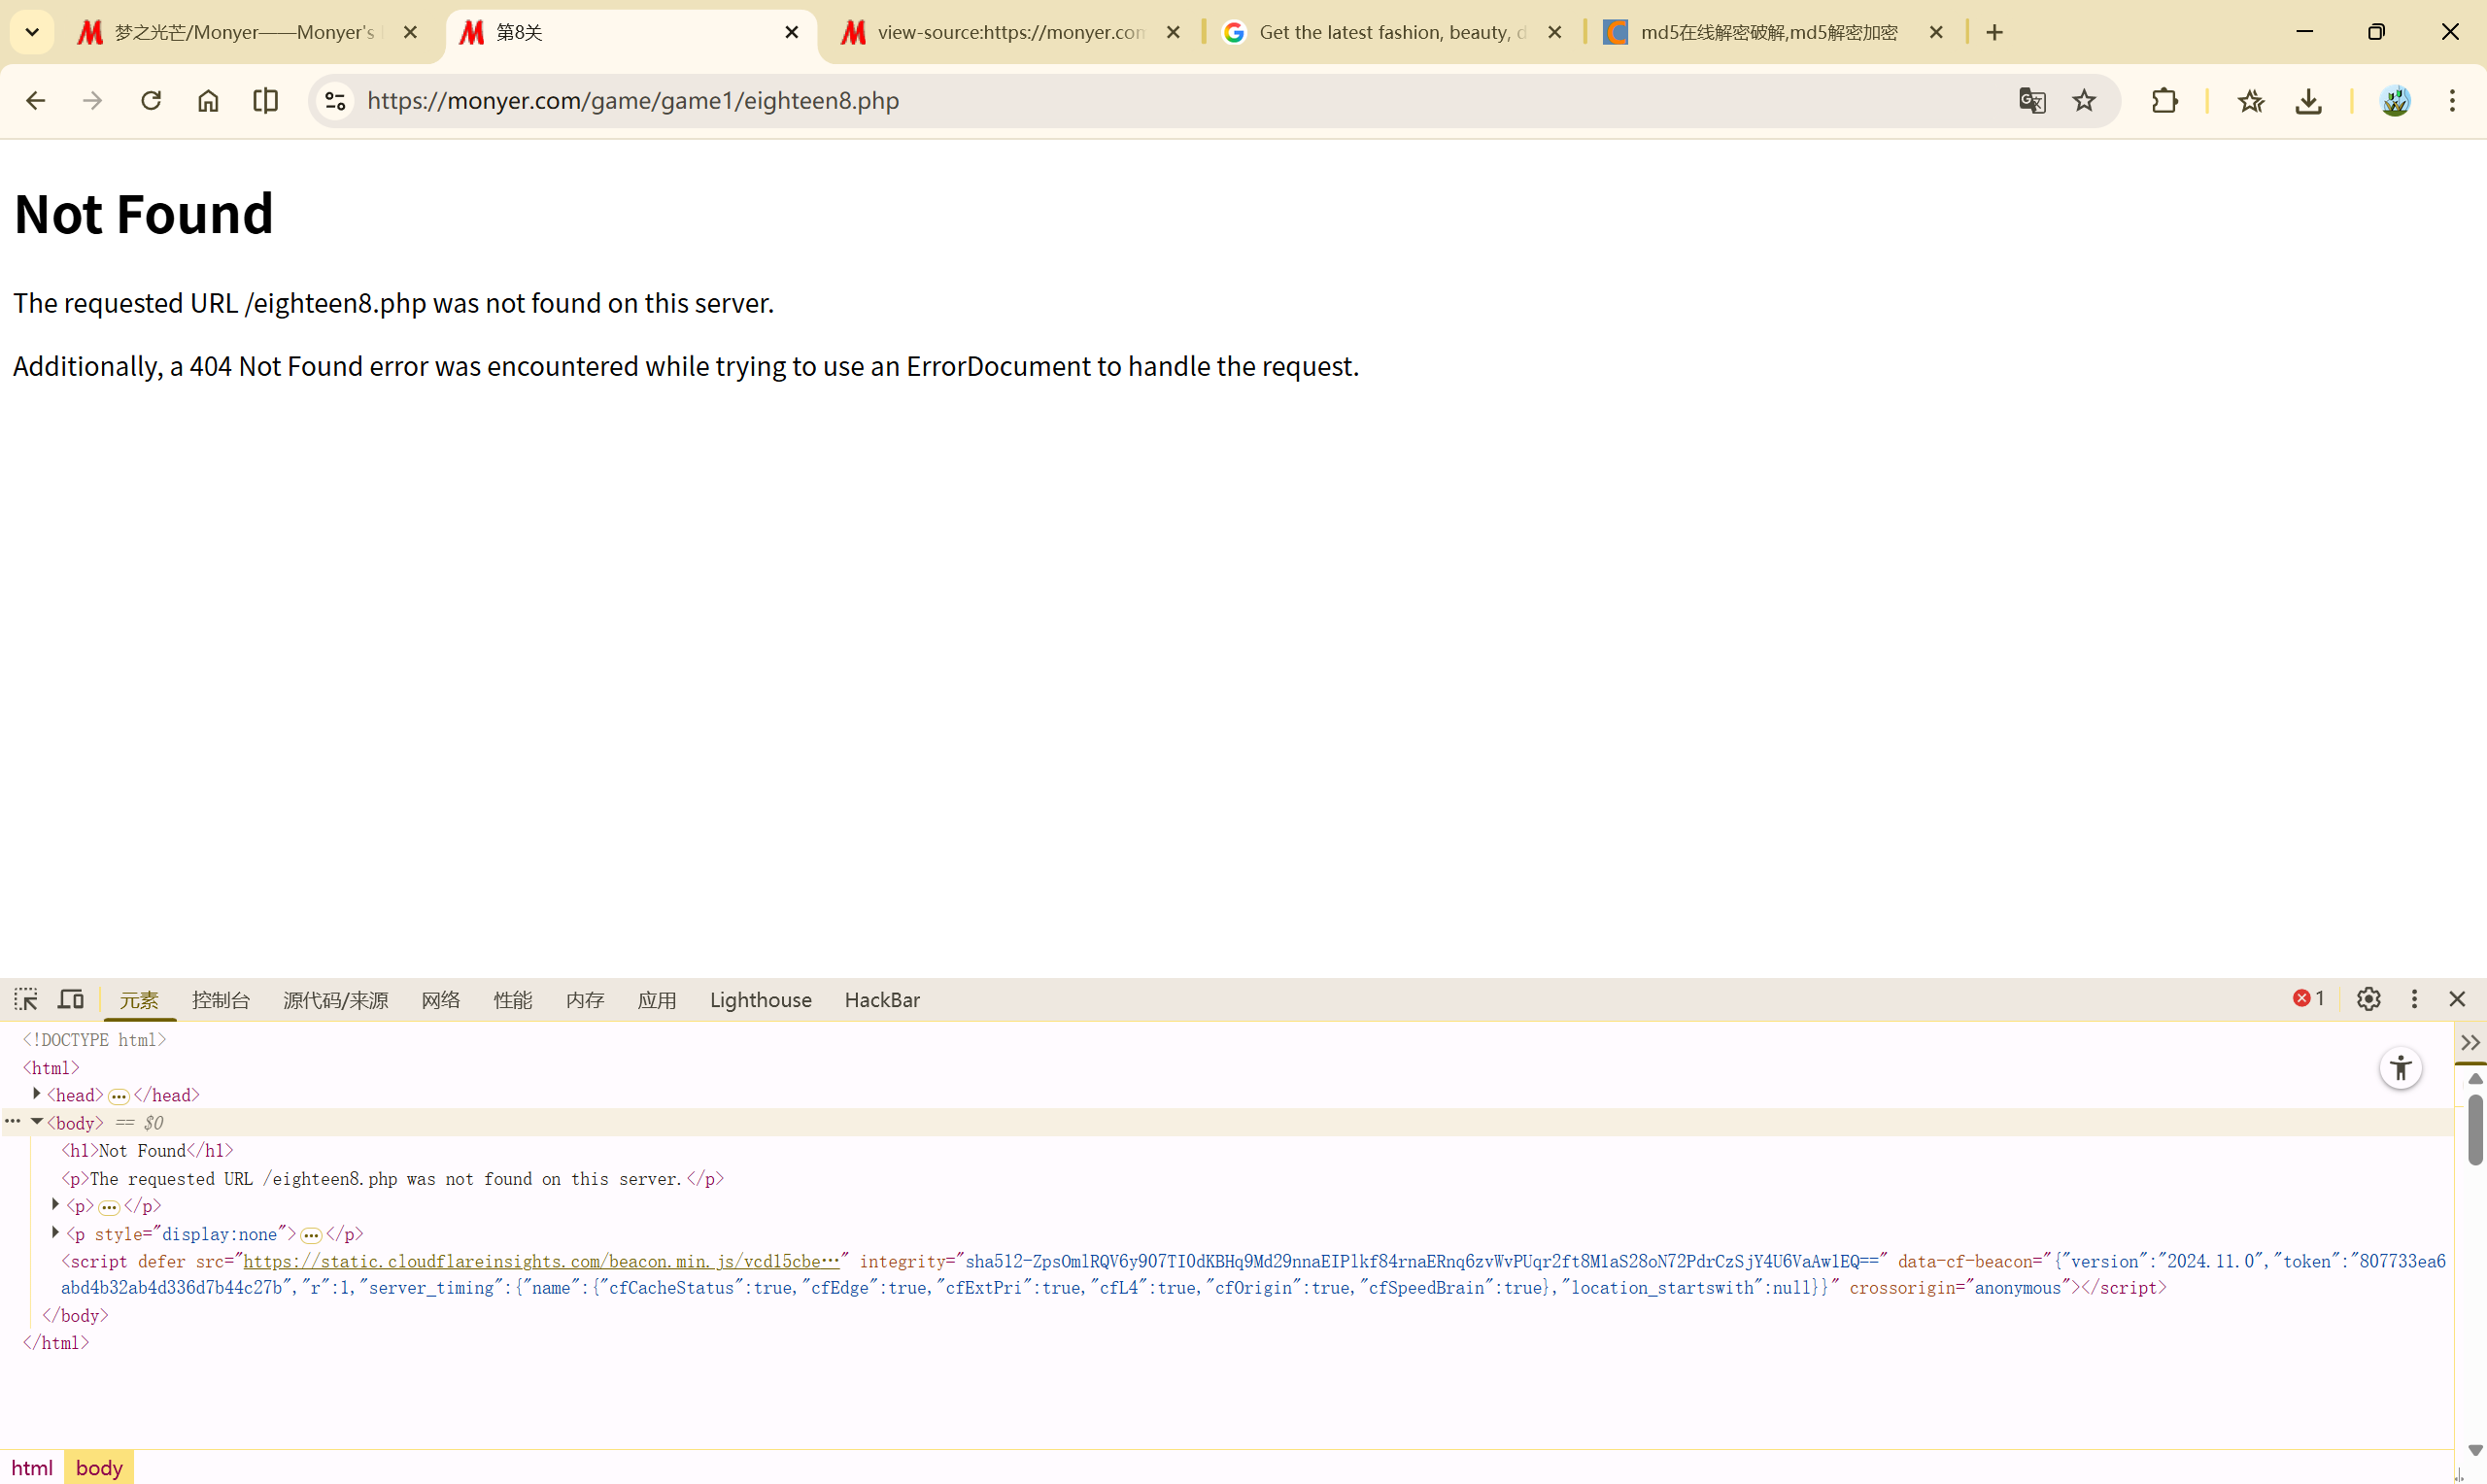Open DevTools settings gear
2487x1484 pixels.
point(2368,999)
